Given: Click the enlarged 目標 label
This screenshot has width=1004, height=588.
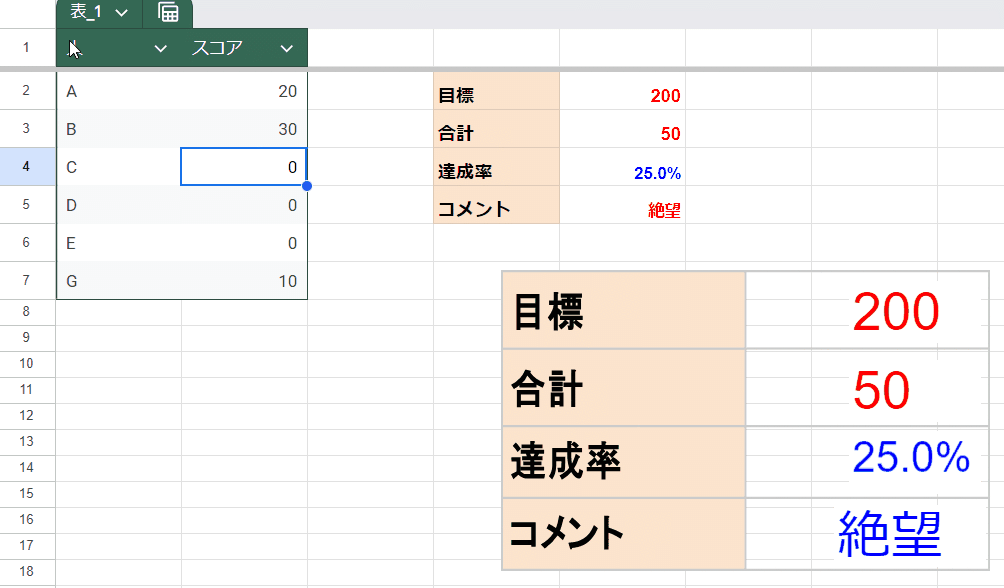Looking at the screenshot, I should click(x=548, y=312).
